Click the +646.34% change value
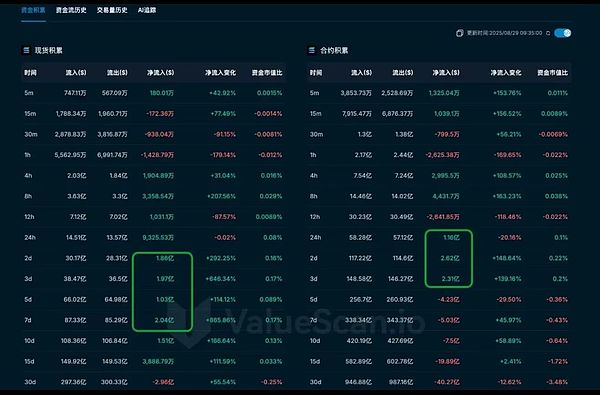This screenshot has width=600, height=395. 221,279
